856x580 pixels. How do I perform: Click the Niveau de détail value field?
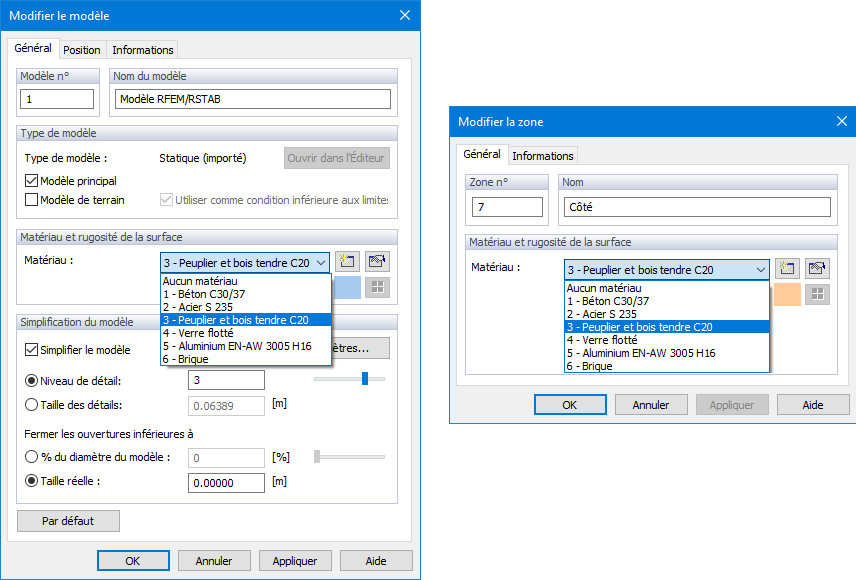pos(226,380)
